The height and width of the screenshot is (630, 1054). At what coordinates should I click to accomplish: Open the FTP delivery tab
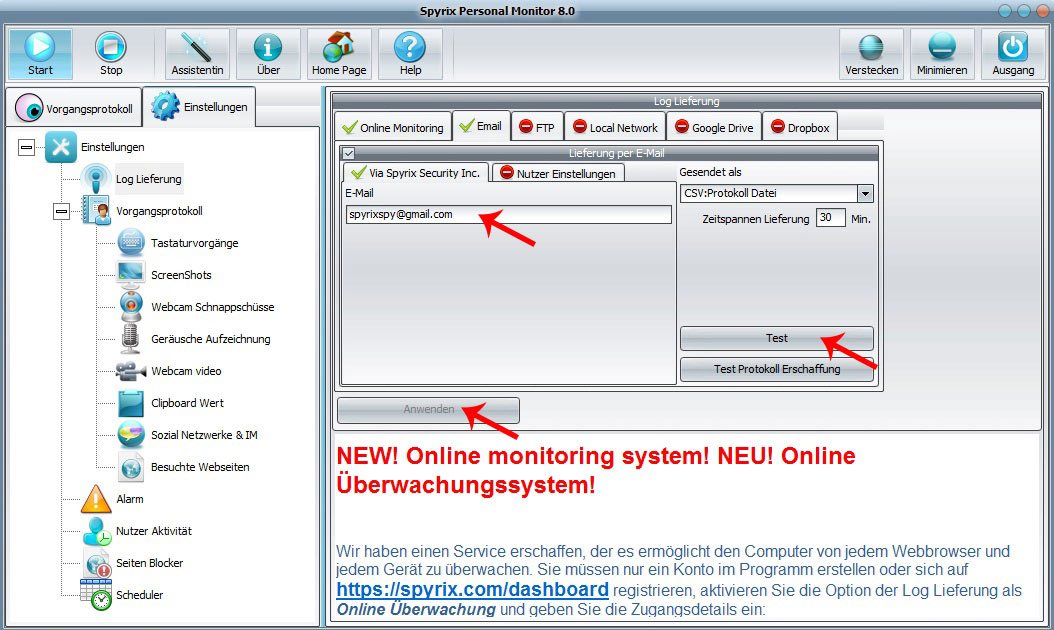click(537, 127)
